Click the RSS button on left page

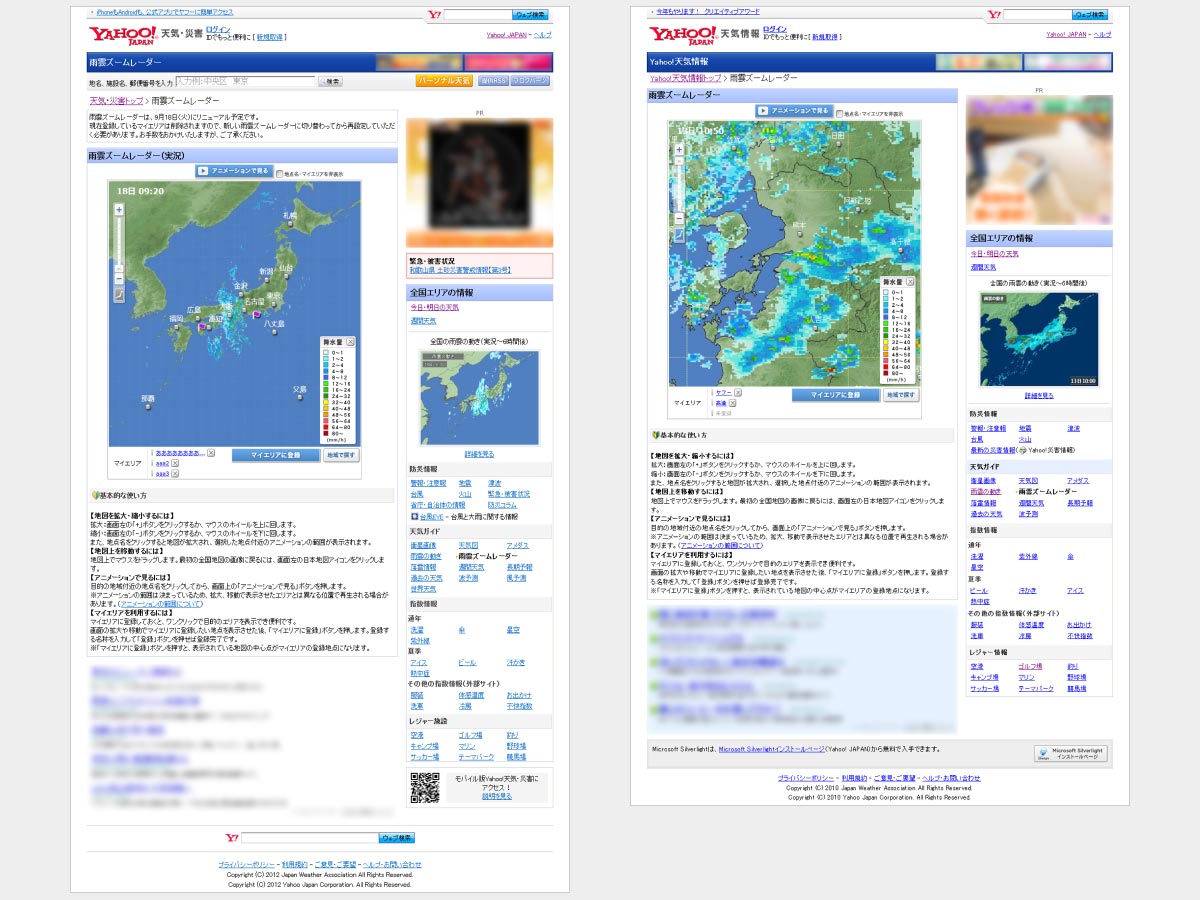pos(492,81)
